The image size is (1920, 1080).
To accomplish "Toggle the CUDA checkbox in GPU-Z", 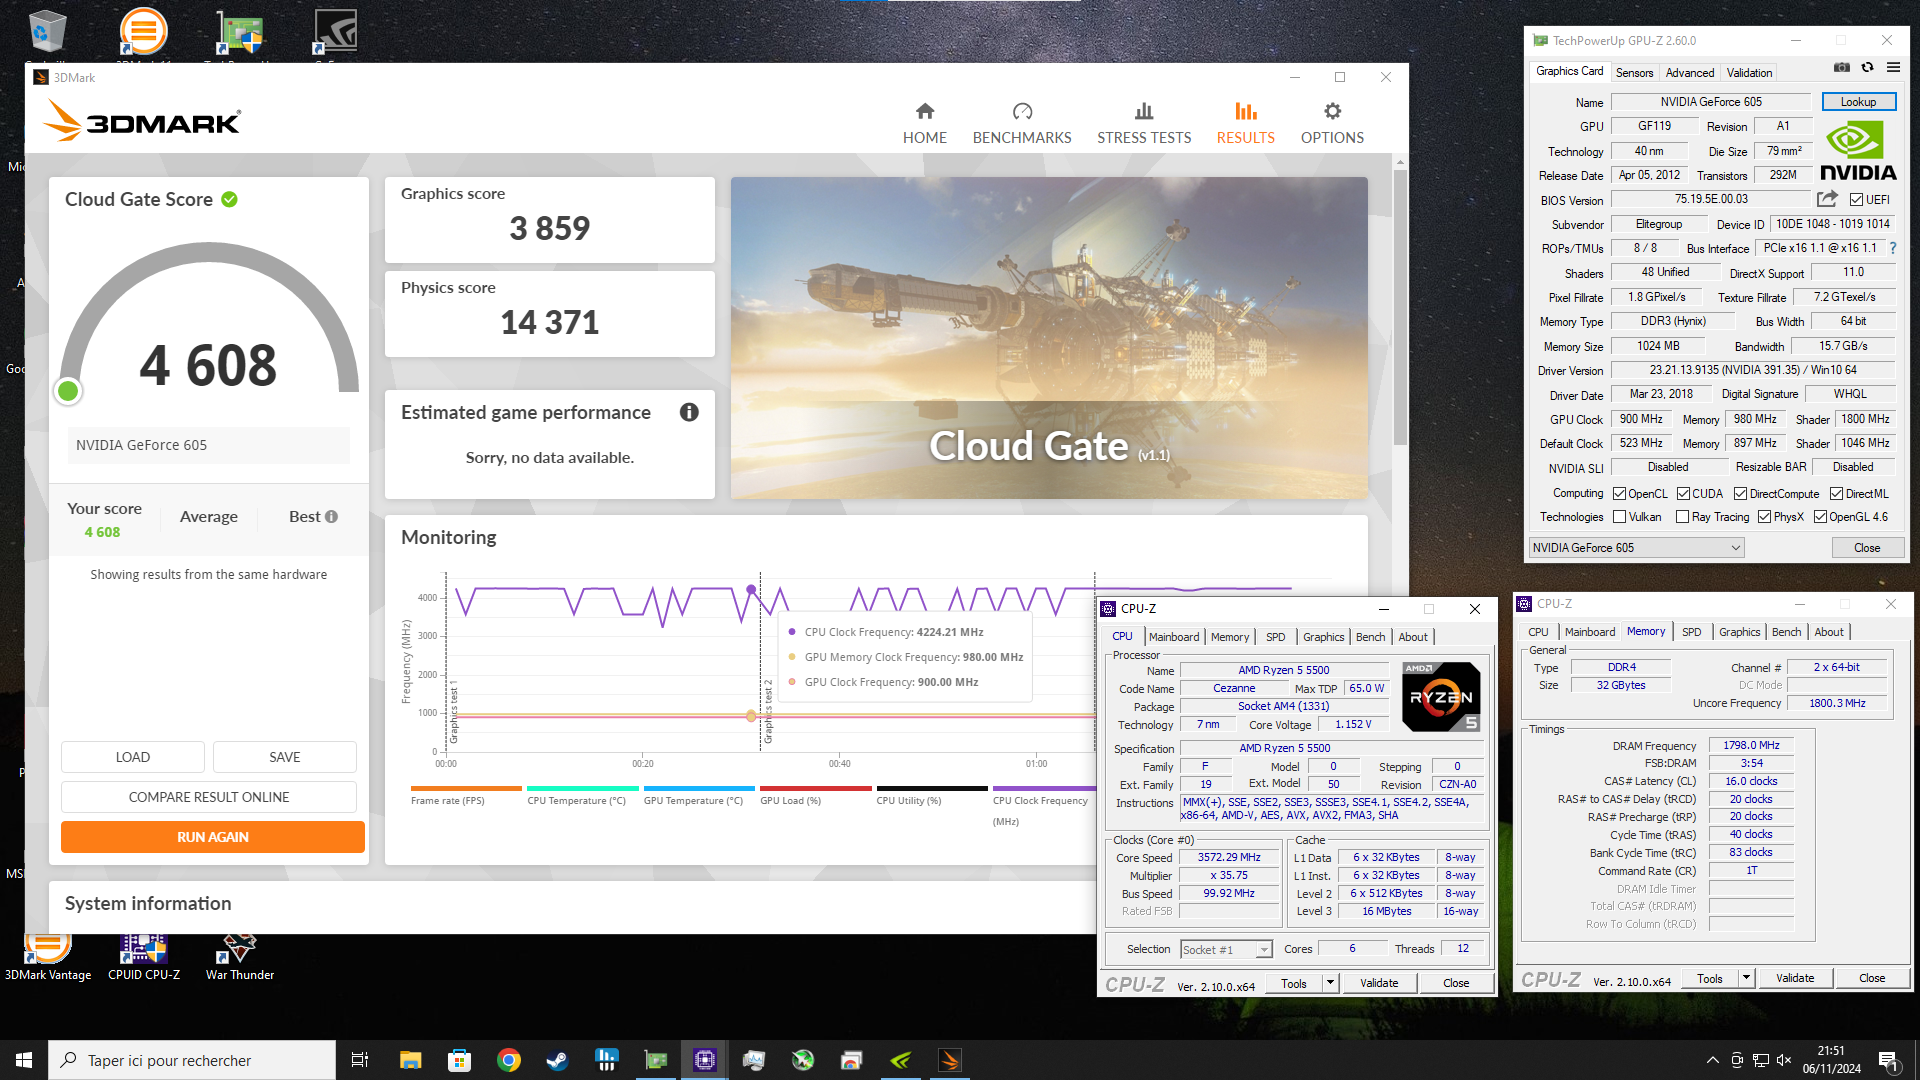I will click(1683, 494).
